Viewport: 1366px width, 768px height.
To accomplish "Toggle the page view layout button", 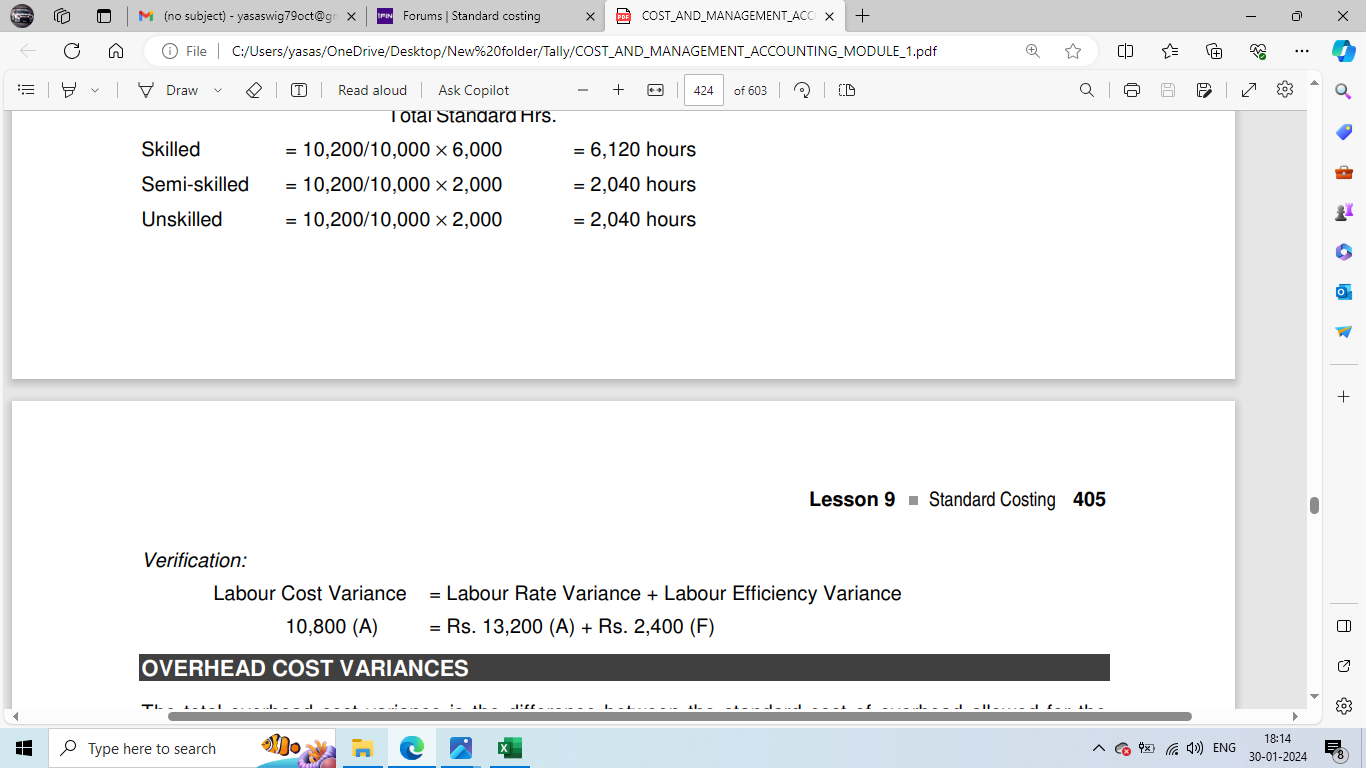I will pyautogui.click(x=847, y=90).
